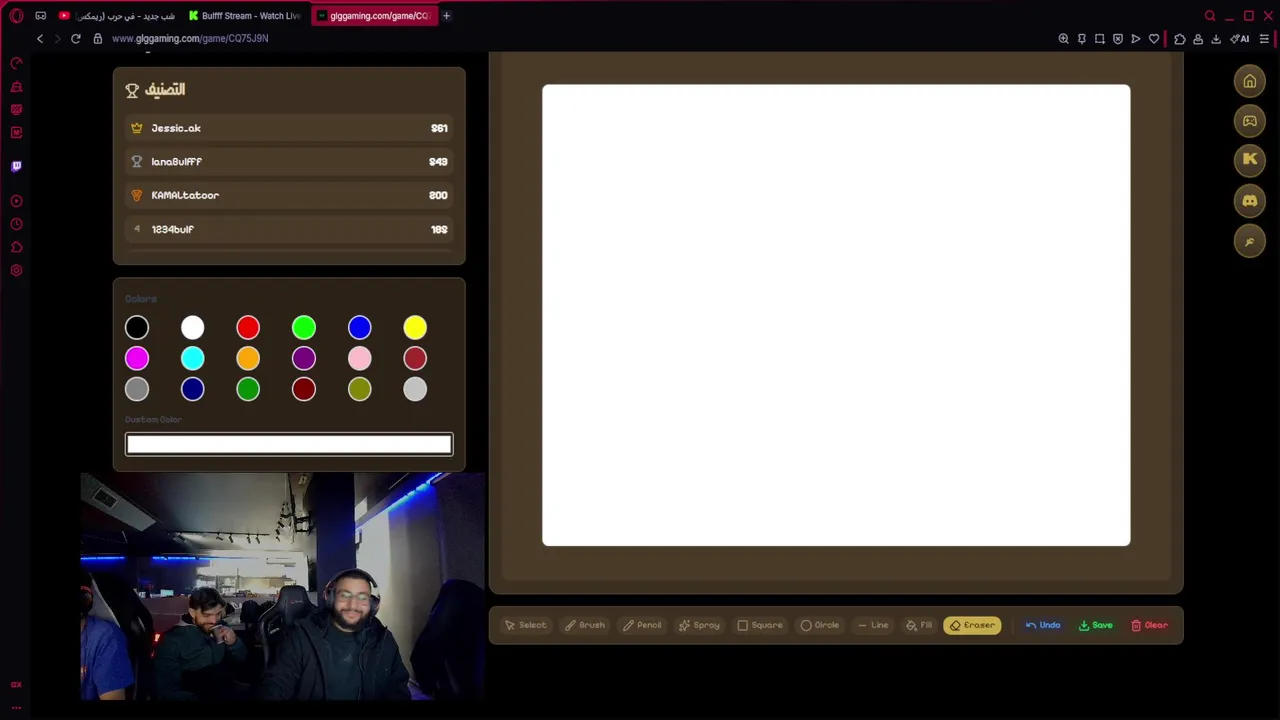Take a snapshot with the capture icon
Image resolution: width=1280 pixels, height=720 pixels.
(x=1100, y=39)
